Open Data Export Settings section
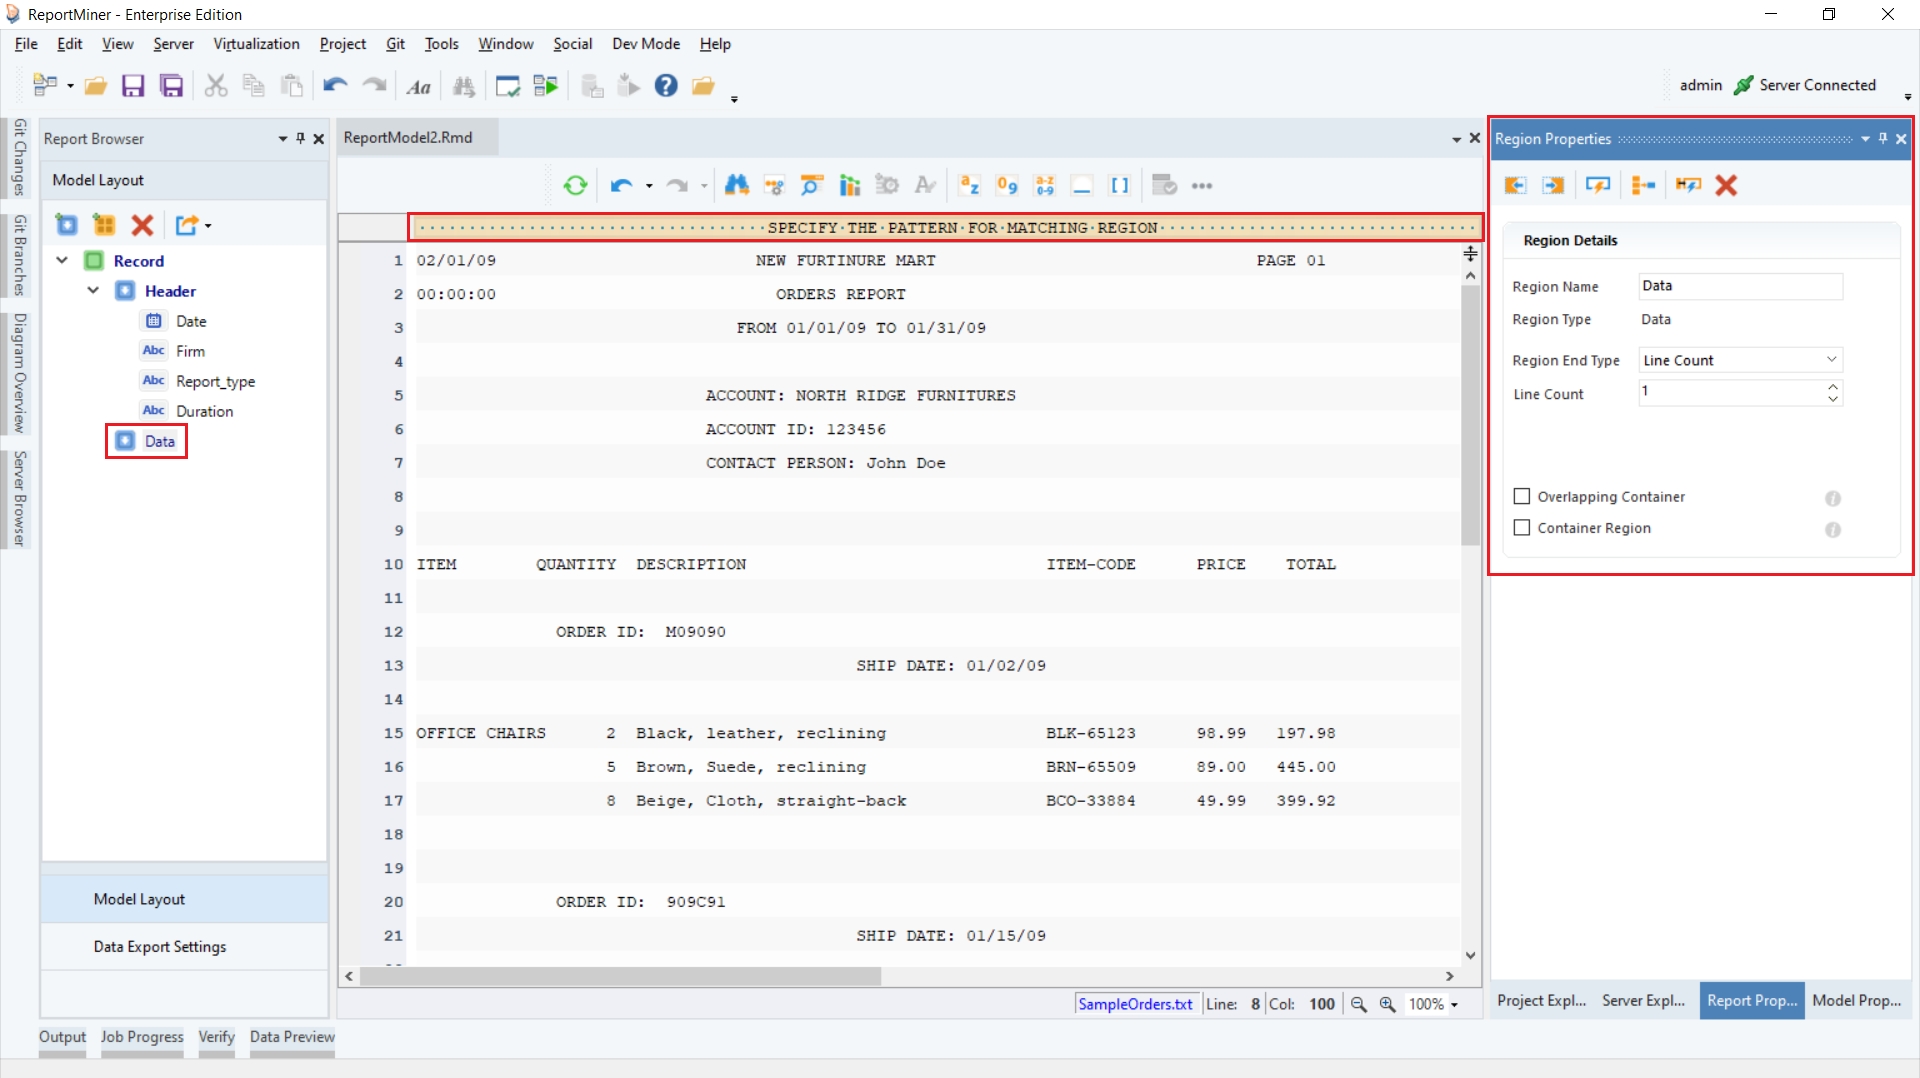1920x1078 pixels. coord(160,946)
